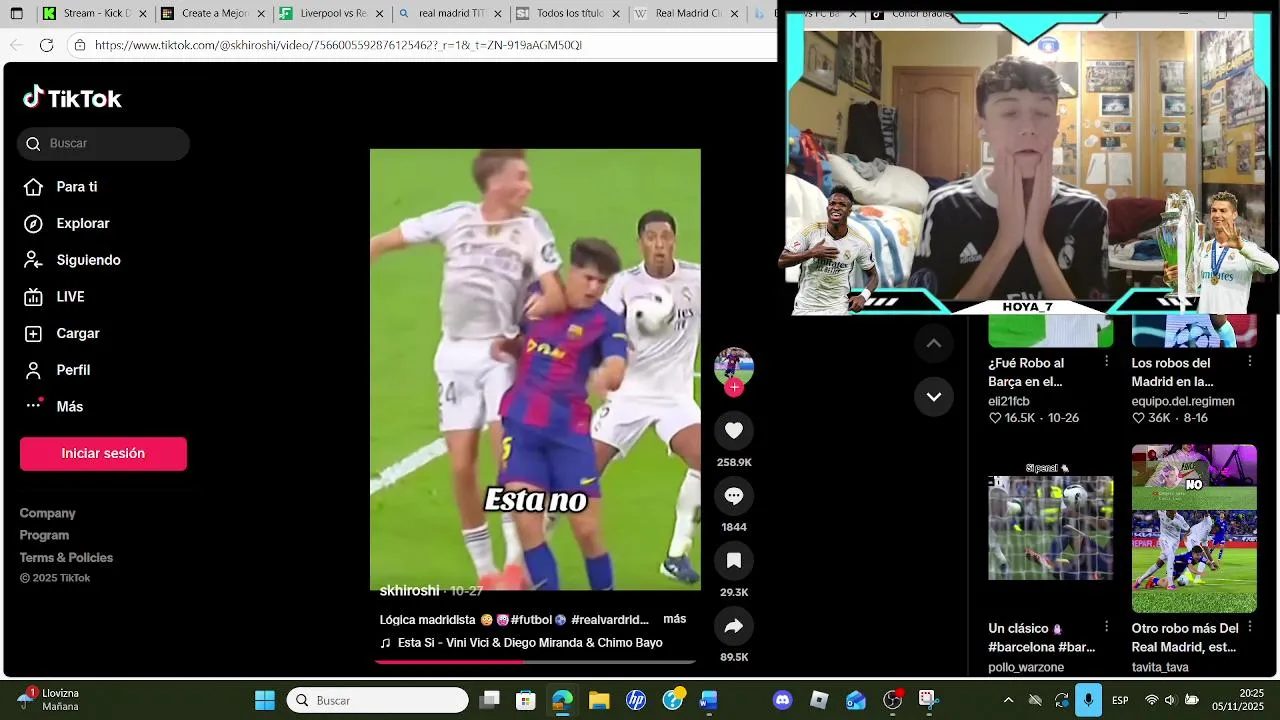Screen dimensions: 1280x720
Task: Click the #futbol hashtag in caption
Action: pyautogui.click(x=531, y=620)
